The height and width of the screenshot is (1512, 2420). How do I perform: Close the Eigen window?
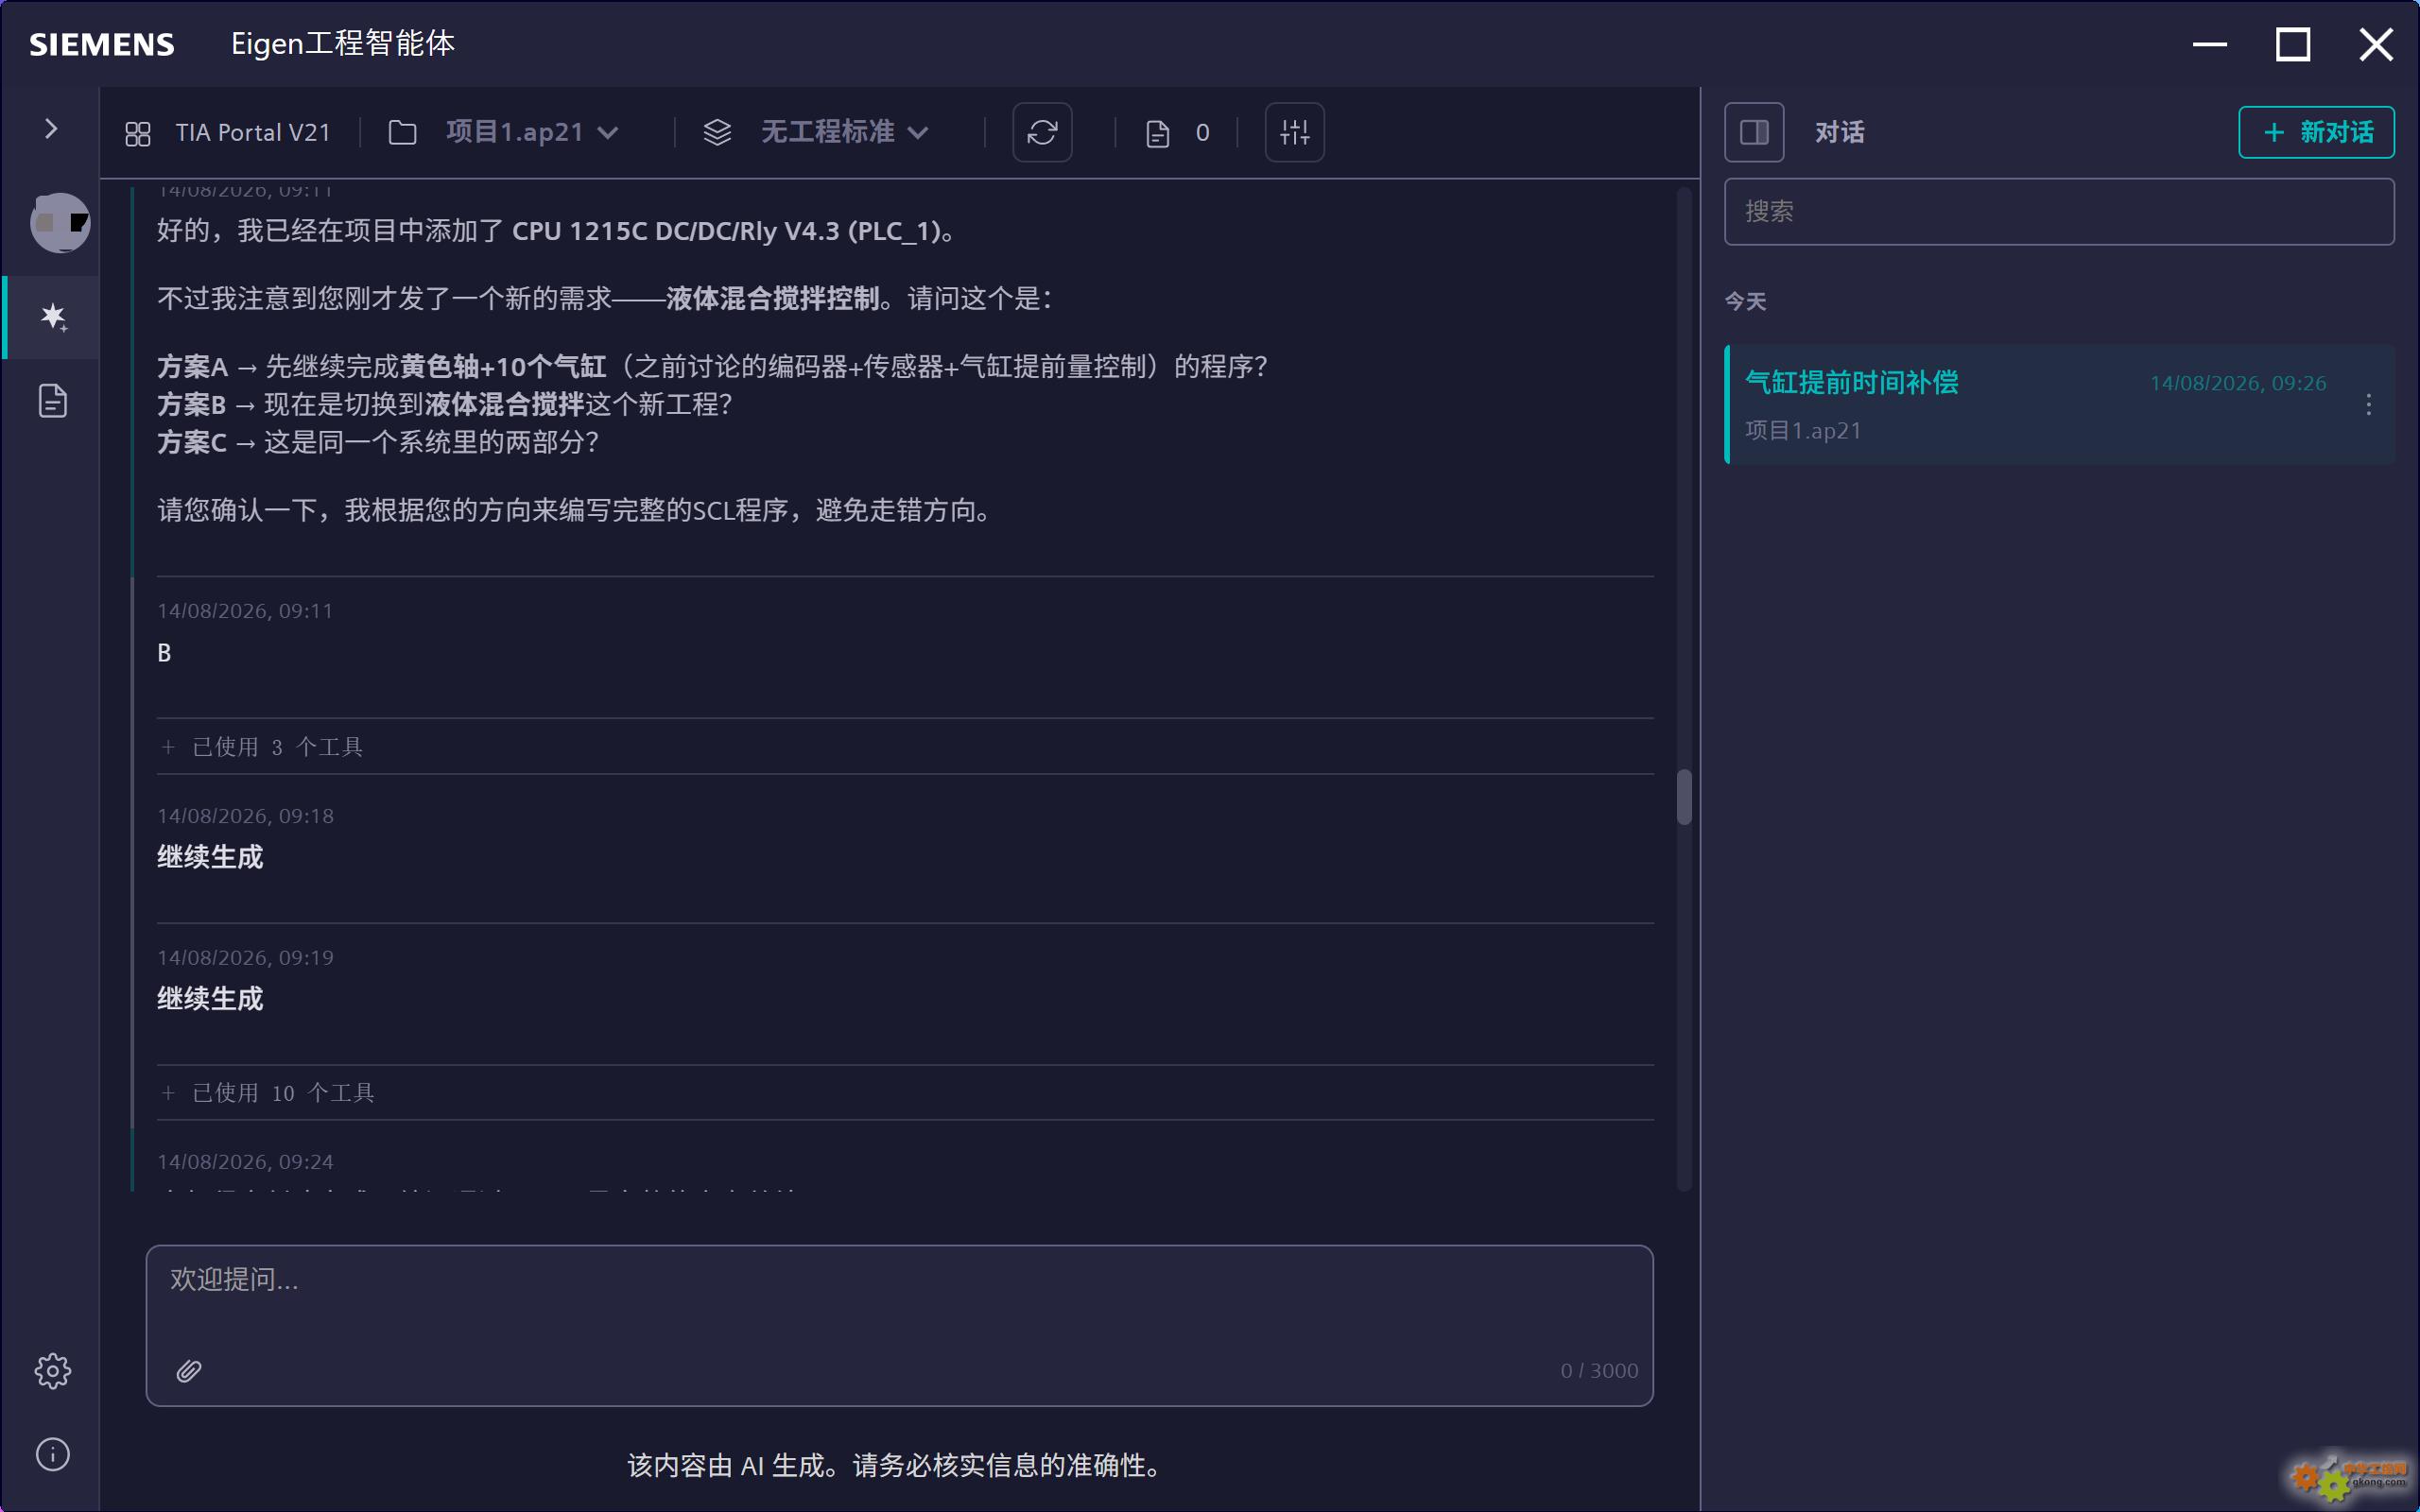2376,44
